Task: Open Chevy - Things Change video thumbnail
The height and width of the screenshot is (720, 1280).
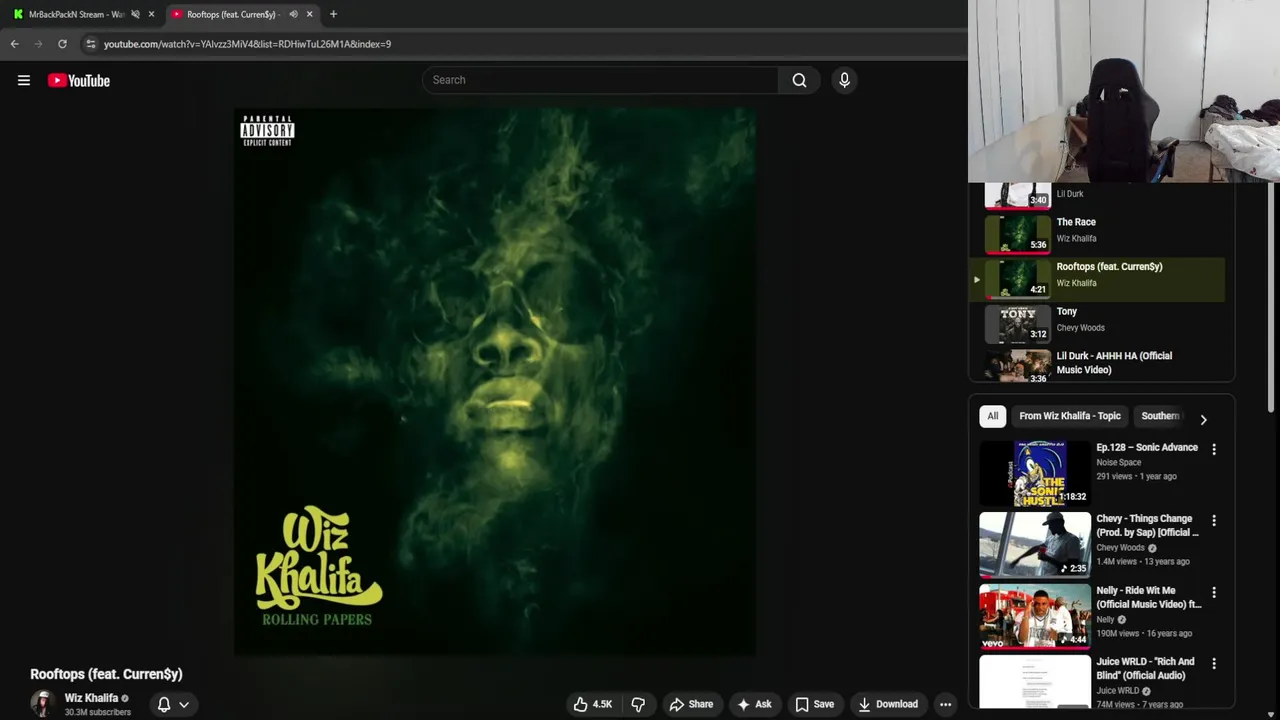Action: coord(1035,544)
